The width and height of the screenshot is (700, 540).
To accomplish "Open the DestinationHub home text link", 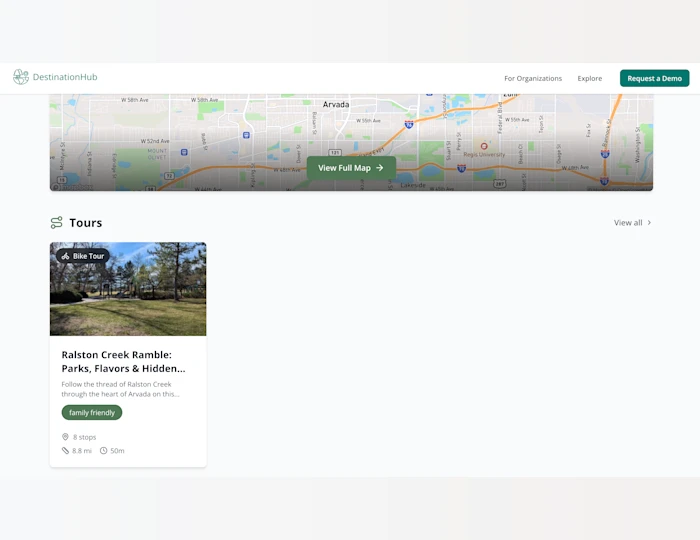I will tap(65, 77).
